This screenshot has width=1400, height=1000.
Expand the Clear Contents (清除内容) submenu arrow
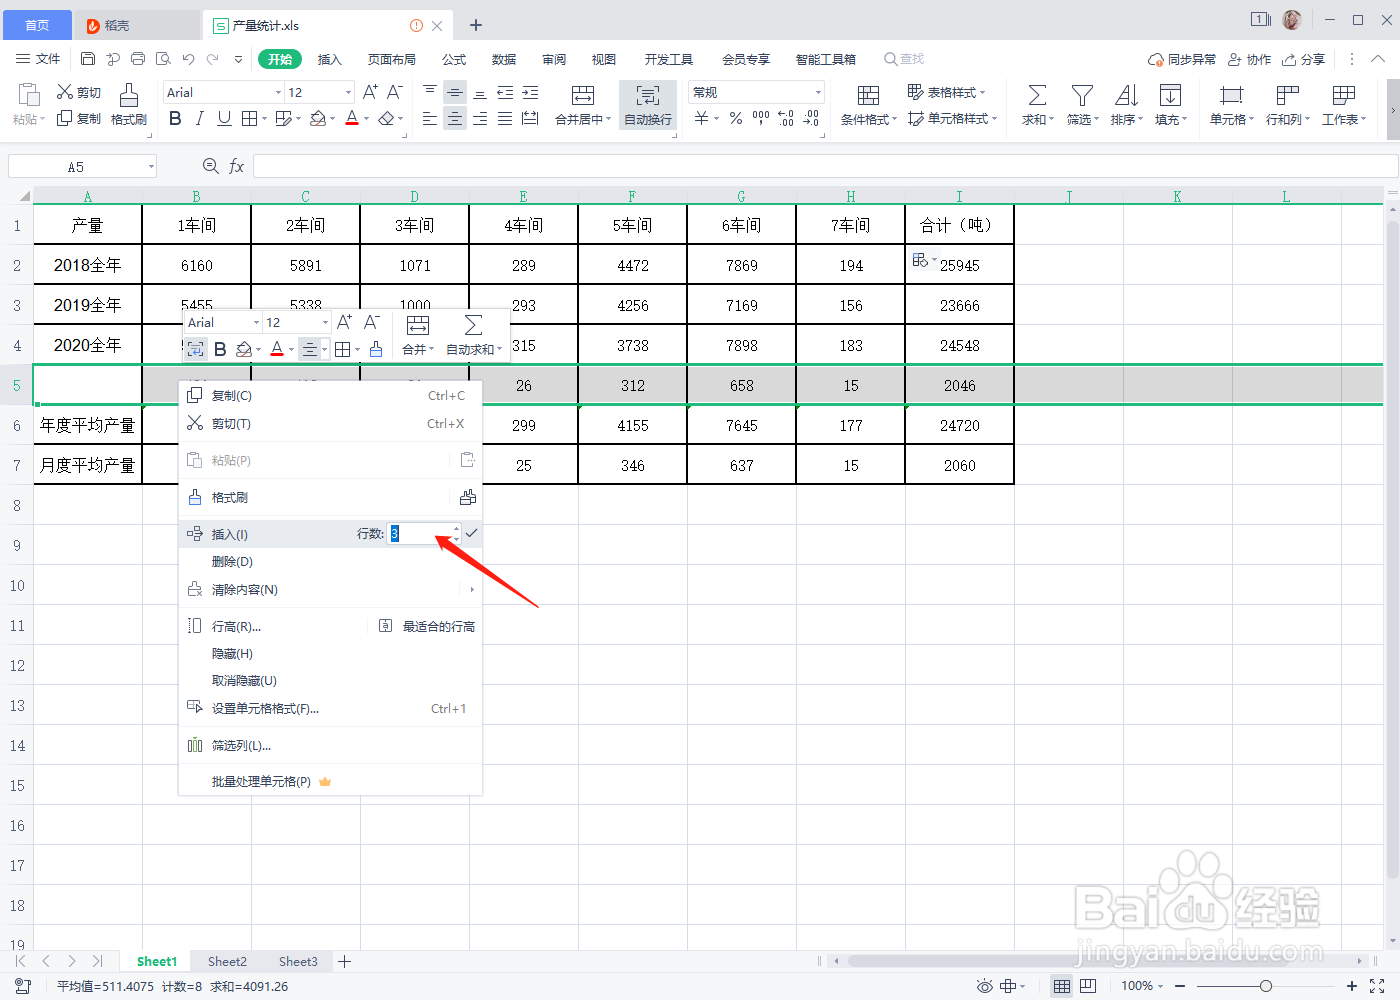[x=471, y=589]
